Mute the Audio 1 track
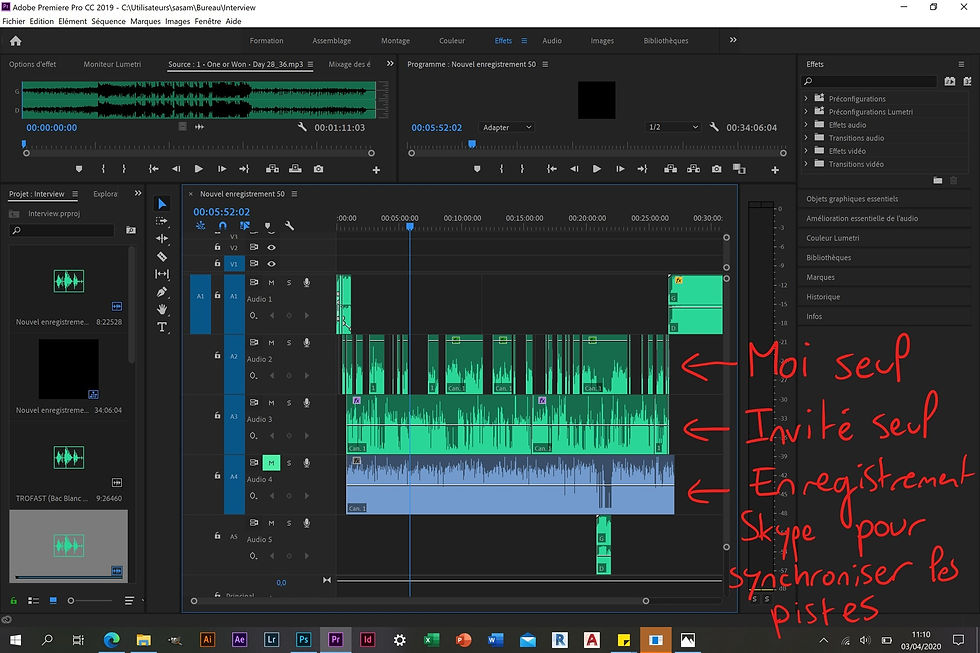 click(271, 282)
